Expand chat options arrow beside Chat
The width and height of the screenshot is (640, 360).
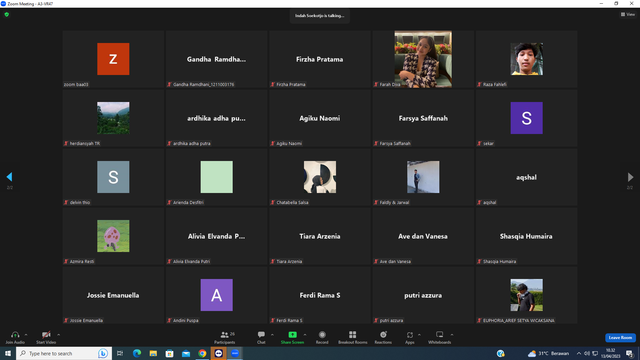click(x=272, y=335)
